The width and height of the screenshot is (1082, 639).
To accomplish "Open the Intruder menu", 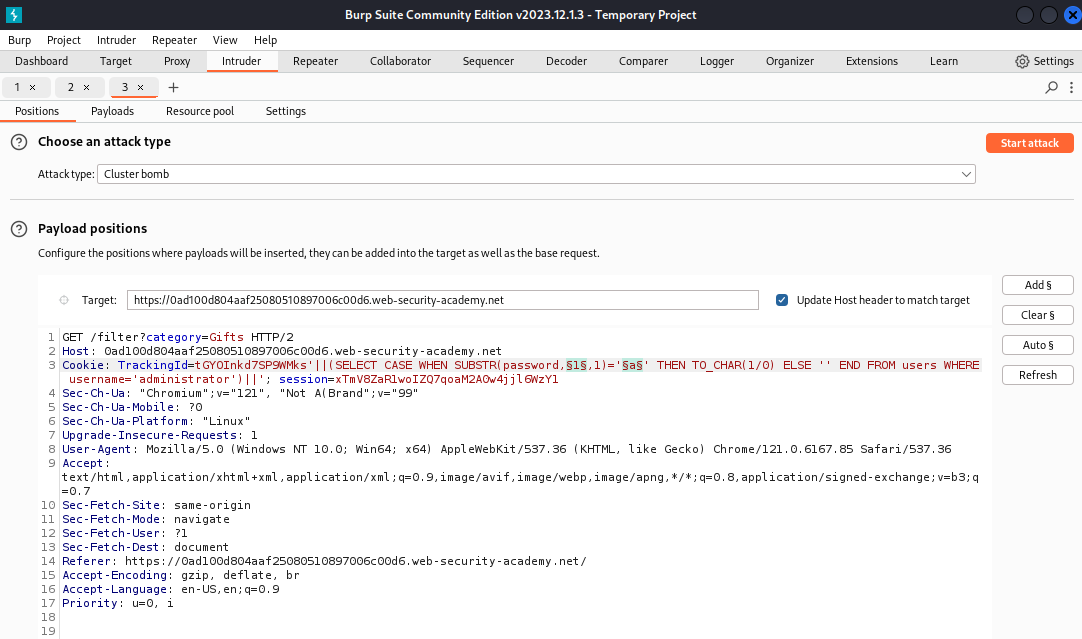I will click(x=116, y=40).
